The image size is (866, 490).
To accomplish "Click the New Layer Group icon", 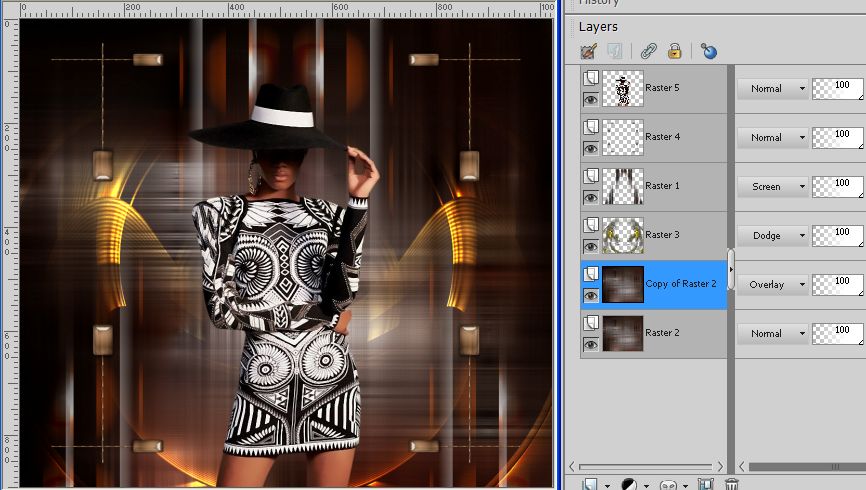I will (x=706, y=484).
